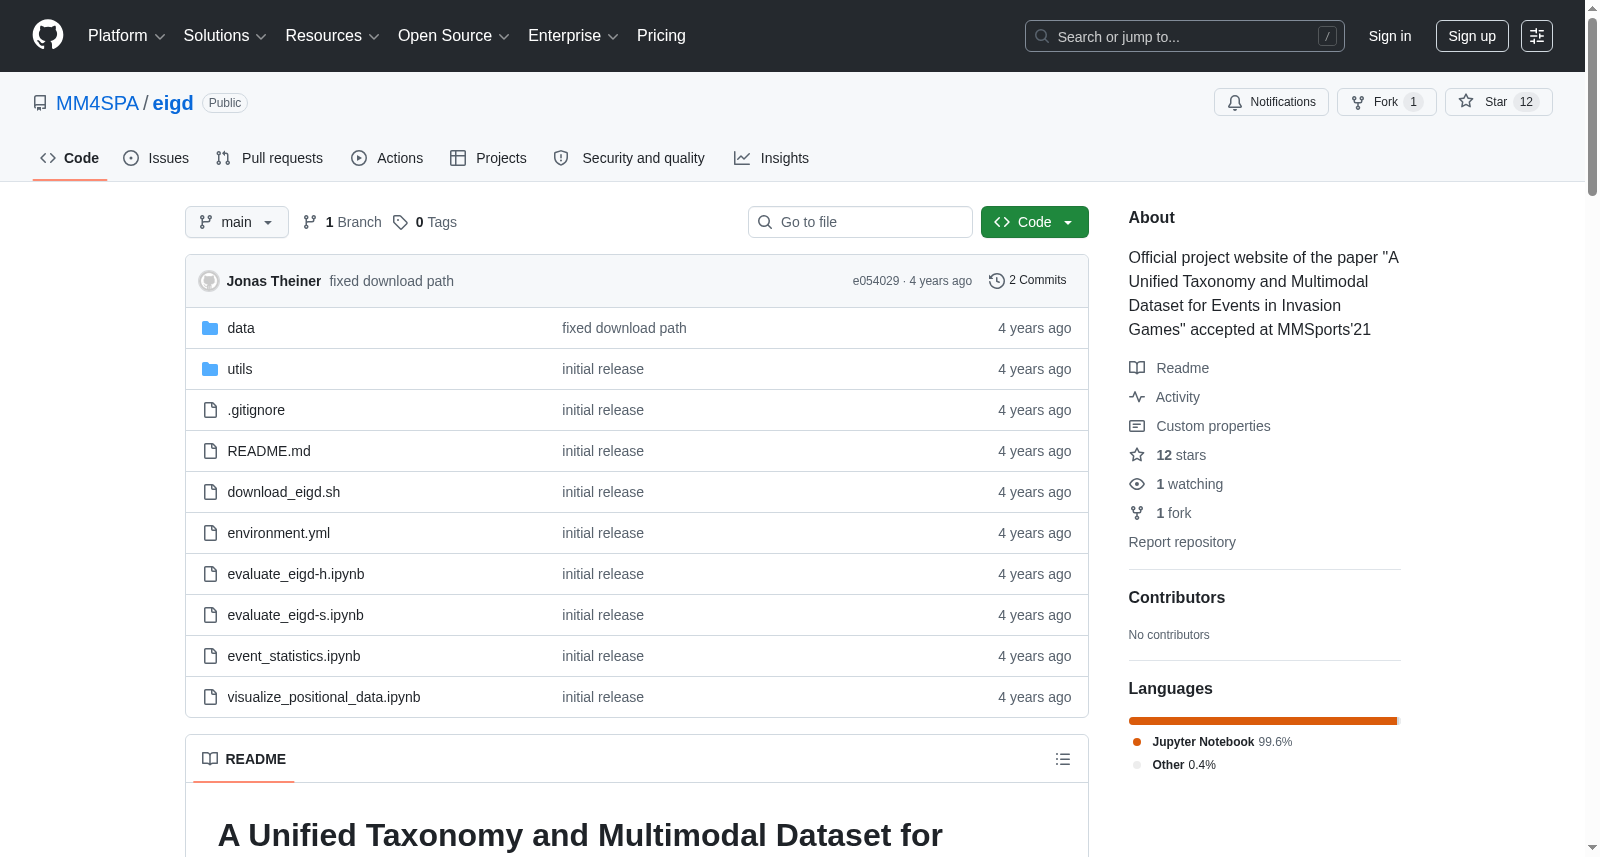Expand the Resources menu
Viewport: 1600px width, 857px height.
[332, 36]
